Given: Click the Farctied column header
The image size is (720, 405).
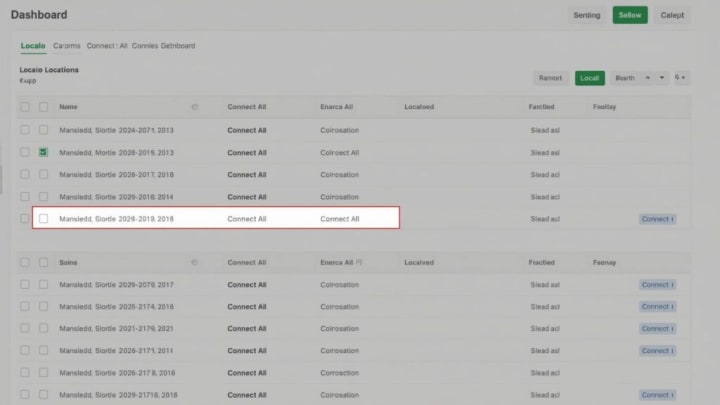Looking at the screenshot, I should [541, 107].
